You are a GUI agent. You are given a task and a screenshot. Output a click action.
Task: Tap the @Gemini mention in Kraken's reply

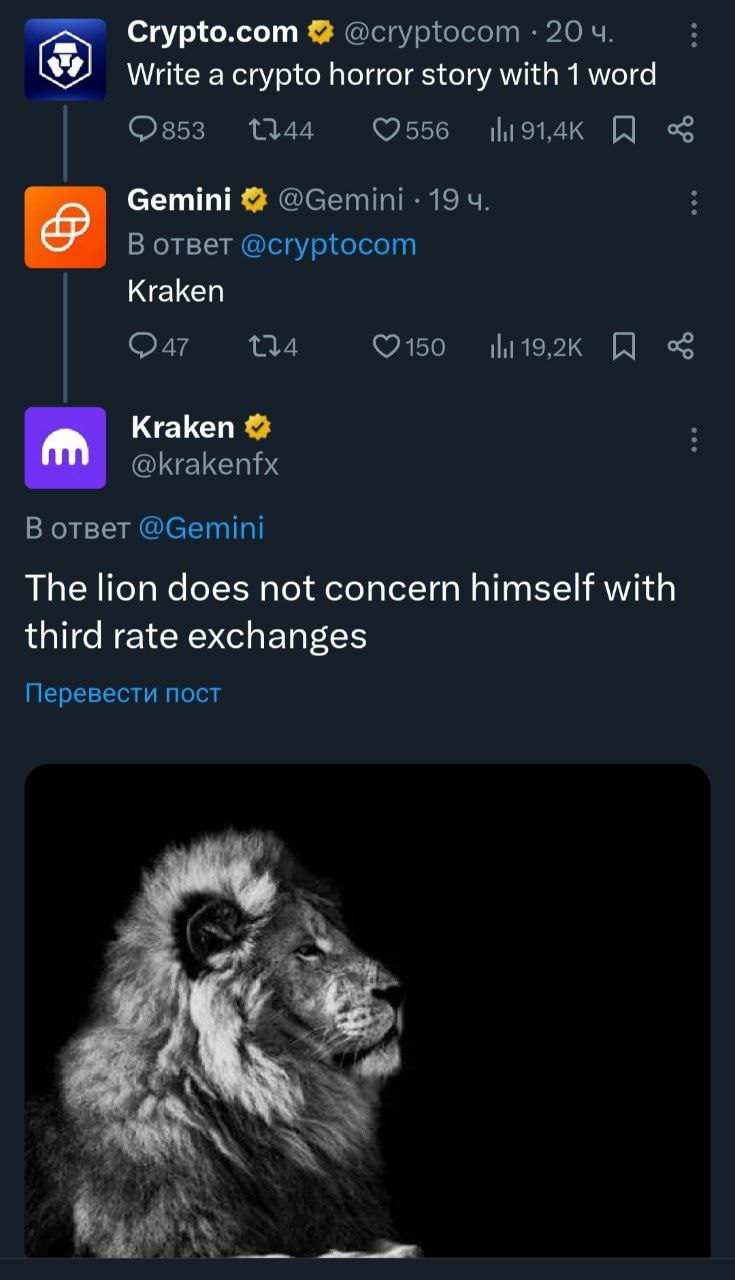[x=200, y=527]
